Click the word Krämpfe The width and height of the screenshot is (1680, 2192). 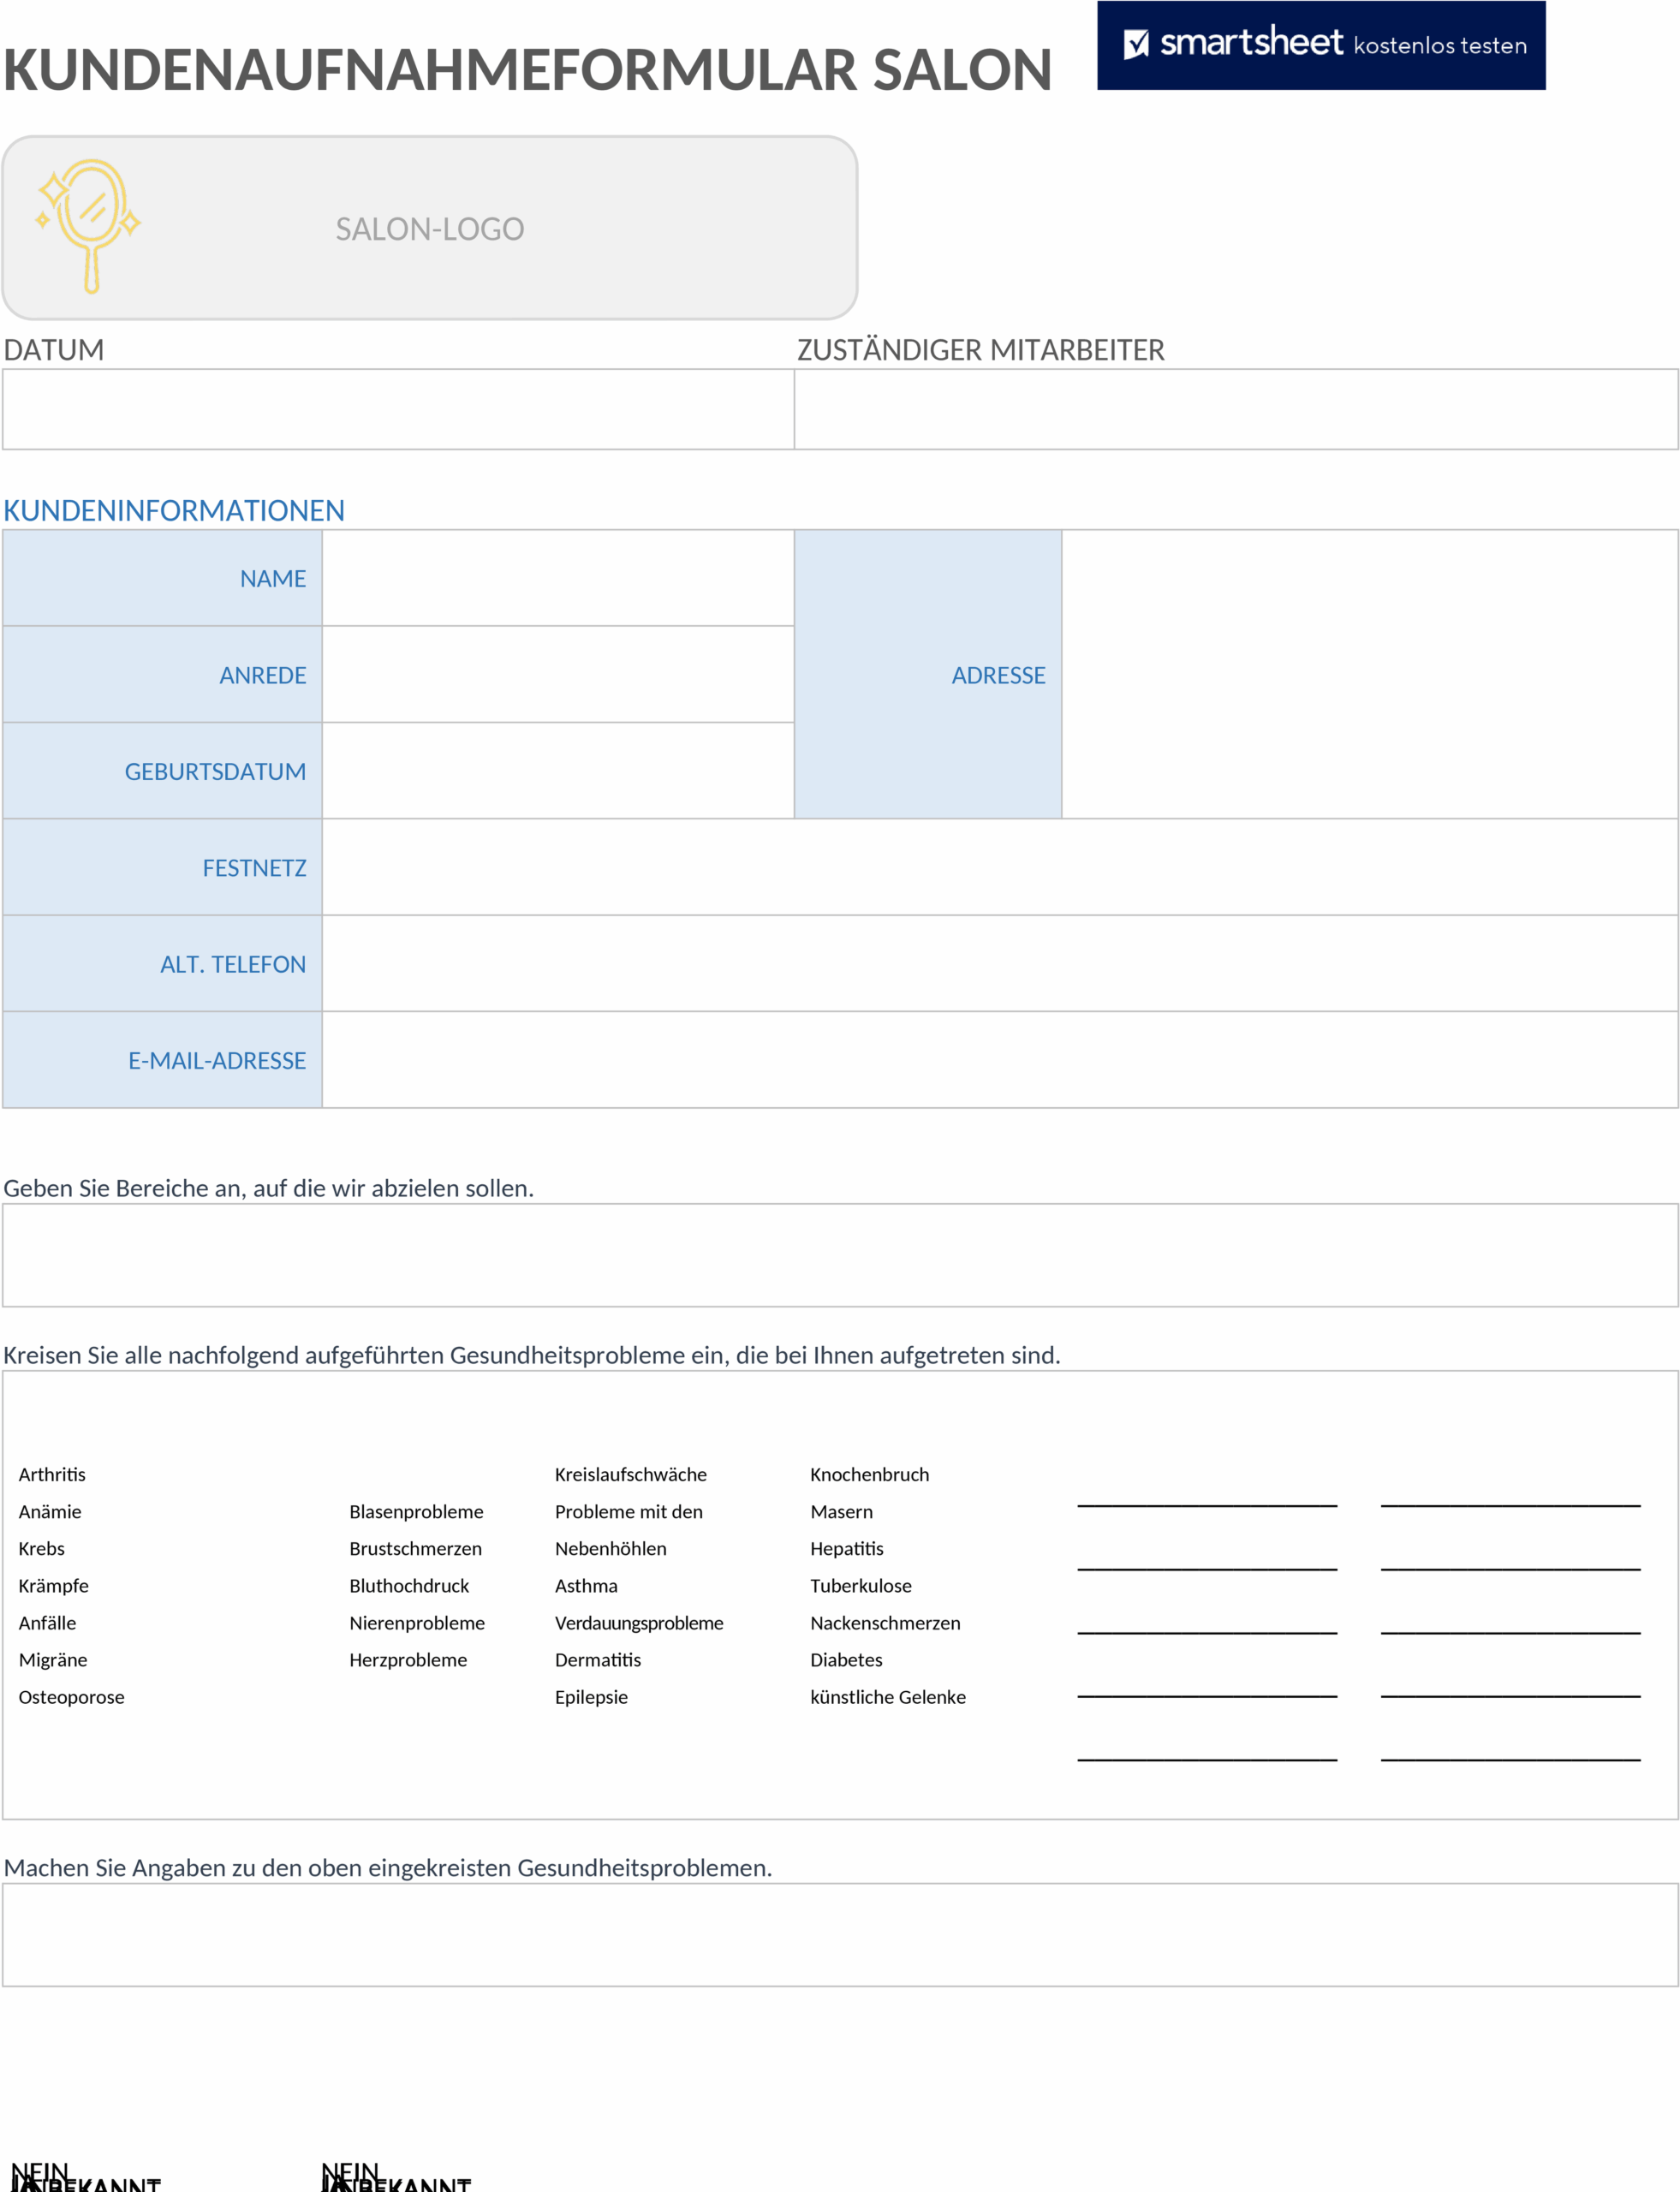[53, 1586]
